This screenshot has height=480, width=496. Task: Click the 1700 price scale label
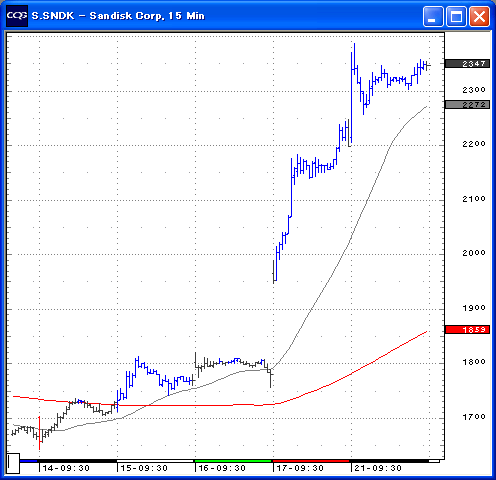point(474,417)
